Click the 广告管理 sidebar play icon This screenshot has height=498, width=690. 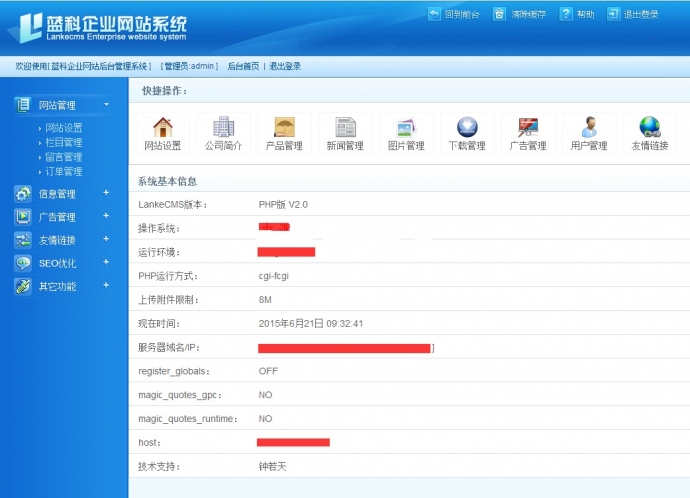[x=23, y=217]
